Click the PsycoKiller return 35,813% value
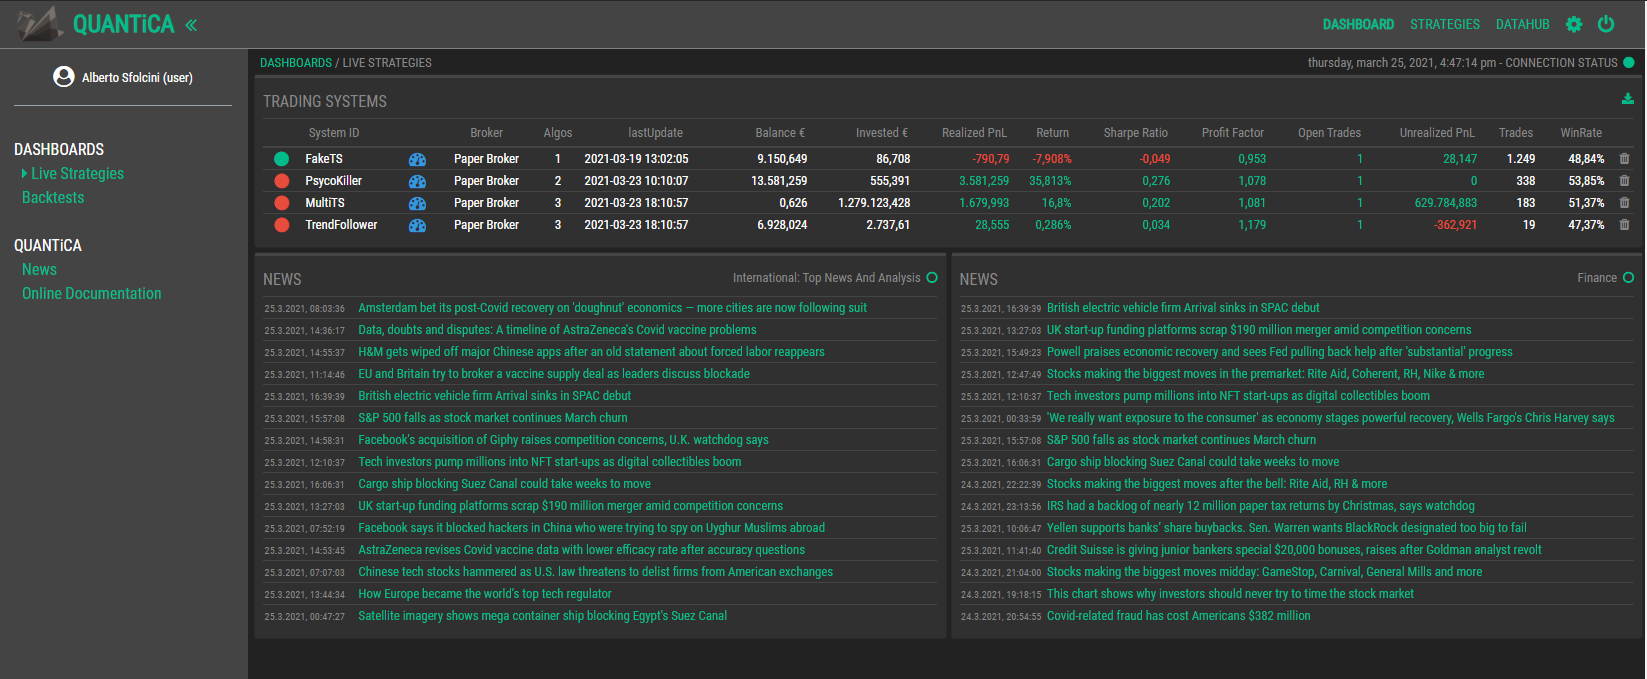This screenshot has width=1647, height=679. 1050,181
